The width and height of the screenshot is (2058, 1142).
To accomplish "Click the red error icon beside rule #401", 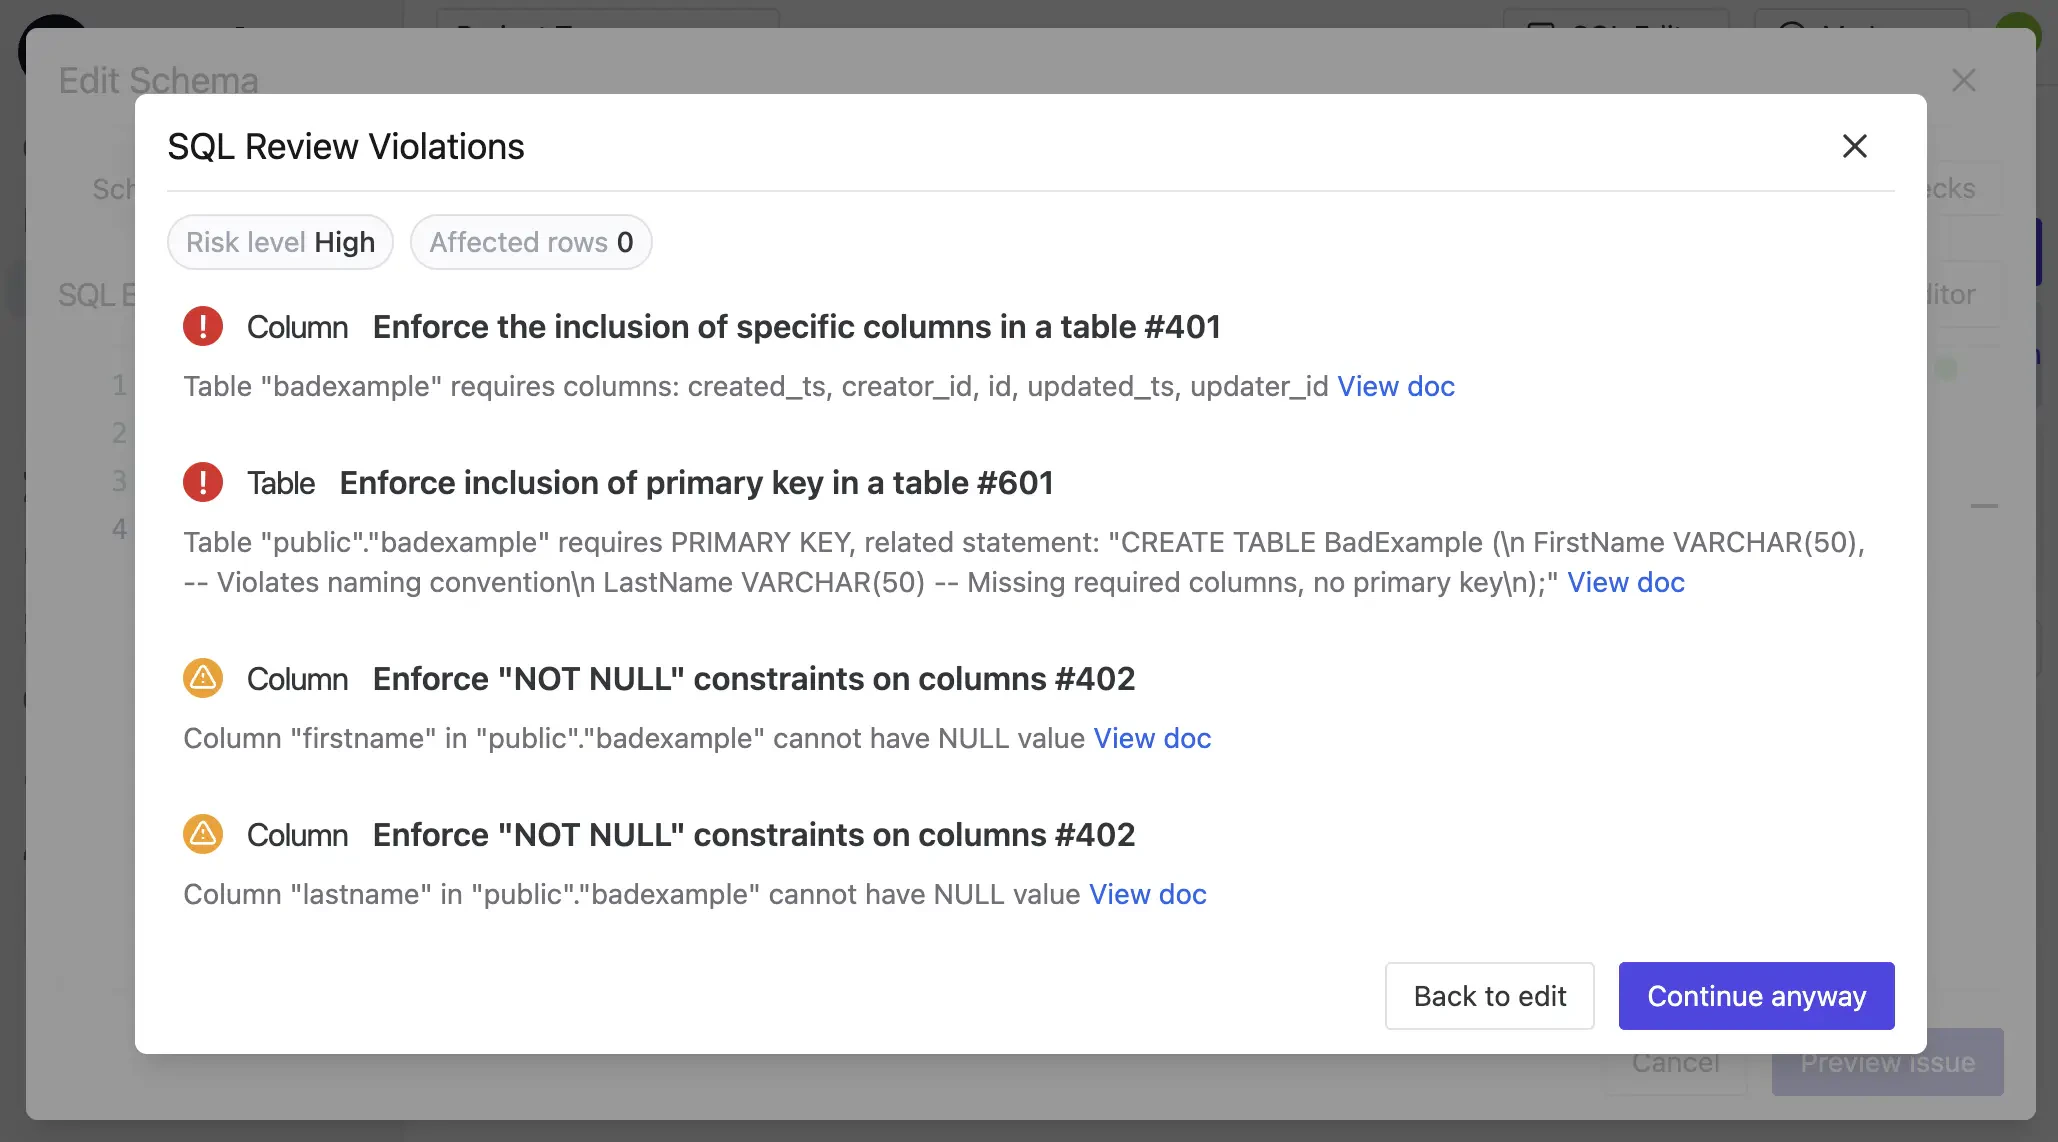I will (x=203, y=326).
